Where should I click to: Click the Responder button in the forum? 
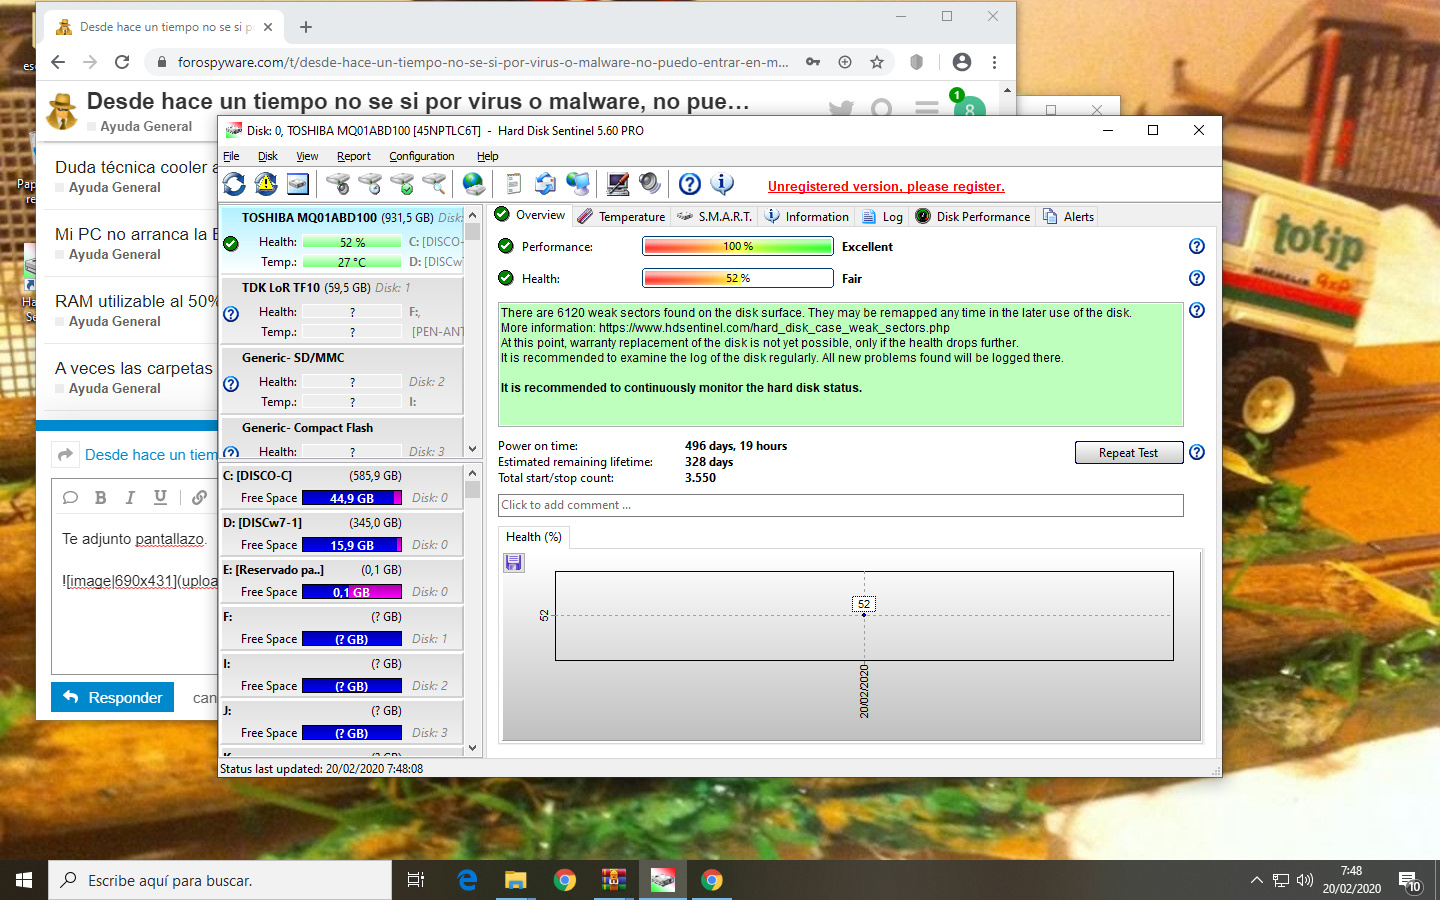click(112, 697)
